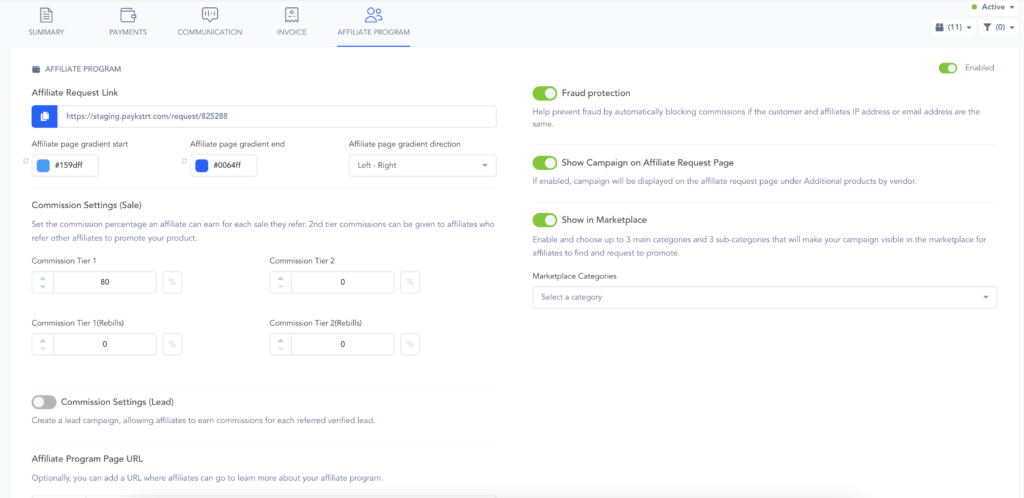Click the Communication chat bubble icon
Screen dimensions: 1024x498
(210, 15)
